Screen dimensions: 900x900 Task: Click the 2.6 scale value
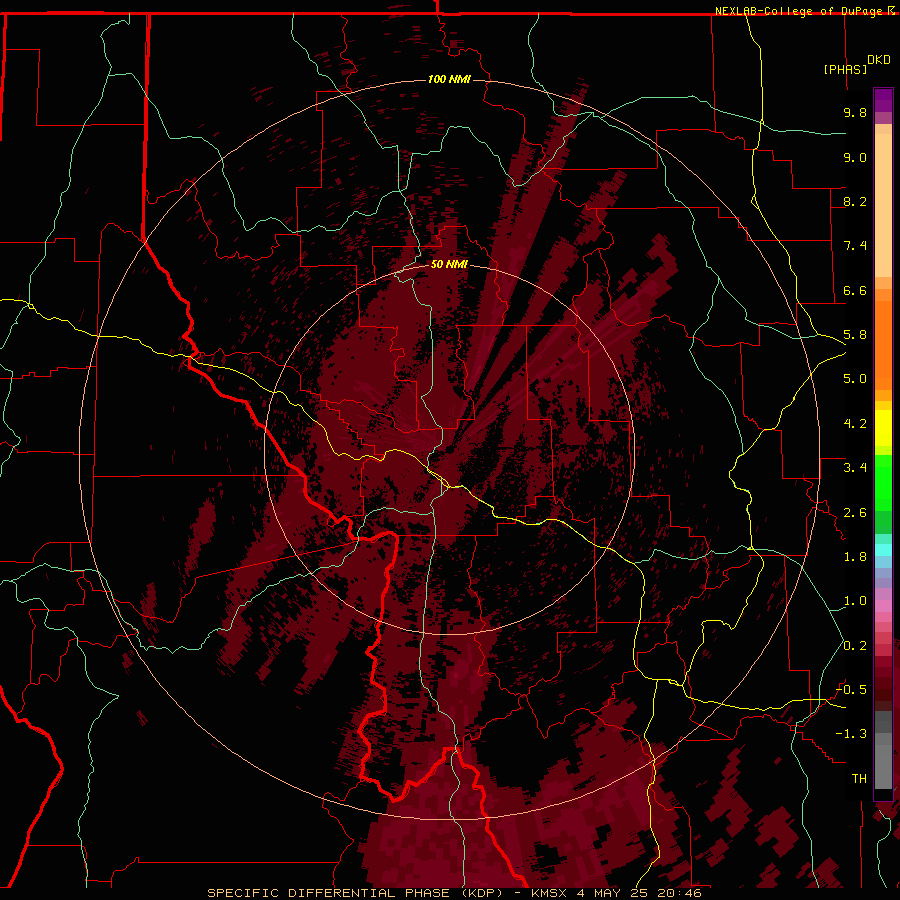click(855, 513)
